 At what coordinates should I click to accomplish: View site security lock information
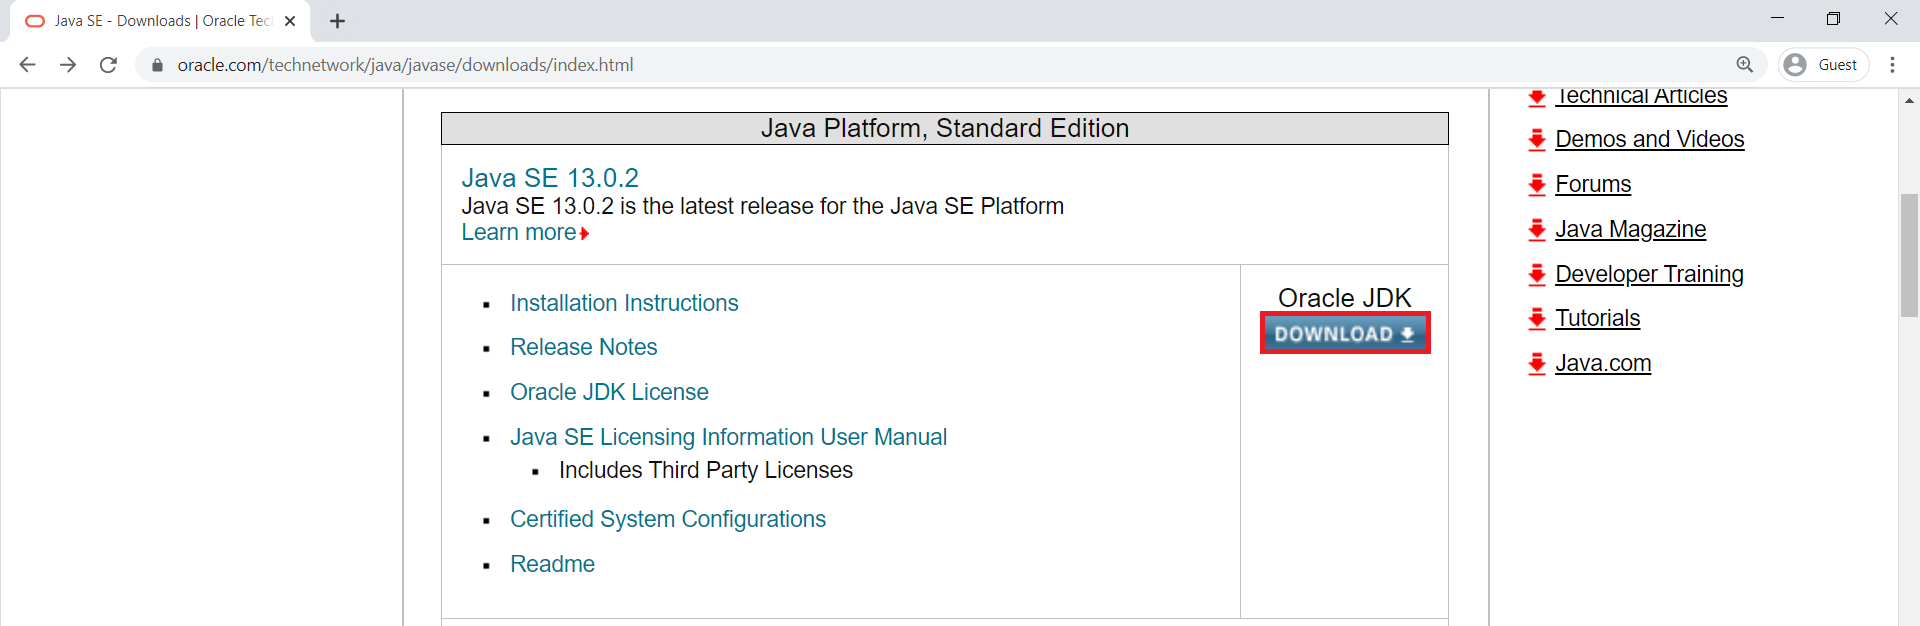(157, 65)
